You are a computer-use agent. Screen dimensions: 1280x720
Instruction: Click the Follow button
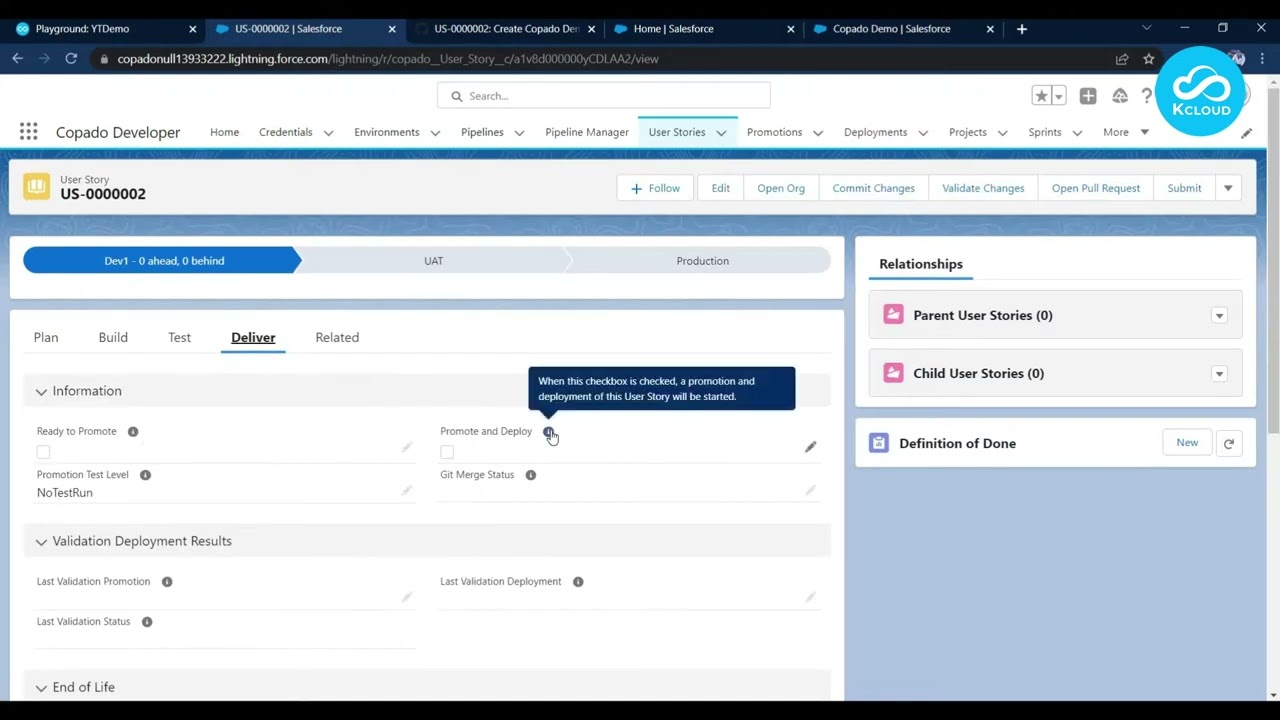(655, 188)
